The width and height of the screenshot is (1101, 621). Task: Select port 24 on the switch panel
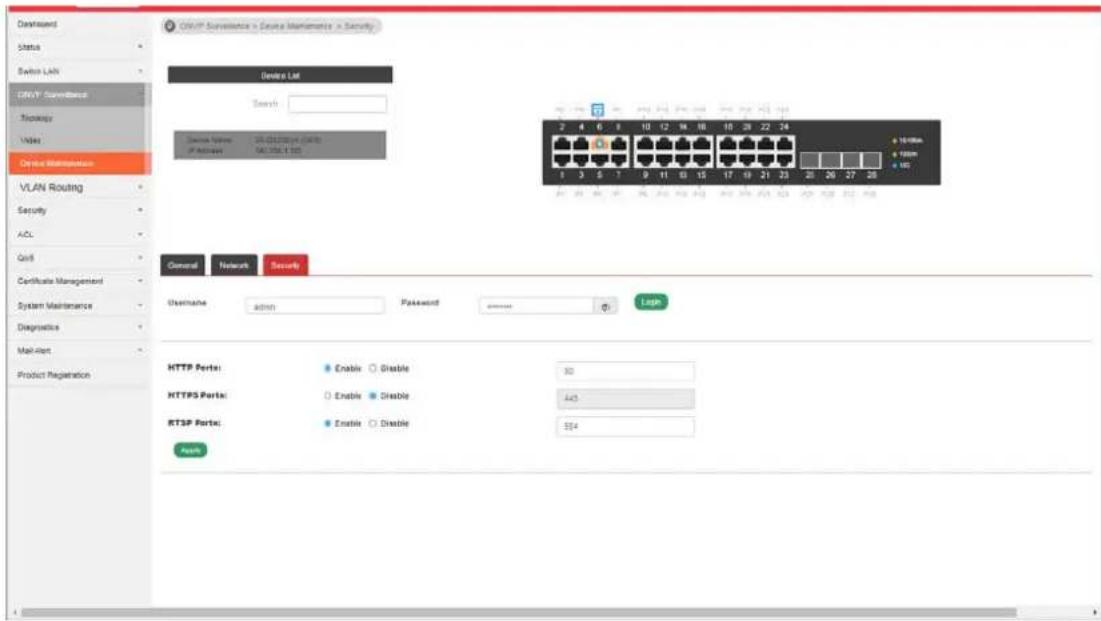785,144
